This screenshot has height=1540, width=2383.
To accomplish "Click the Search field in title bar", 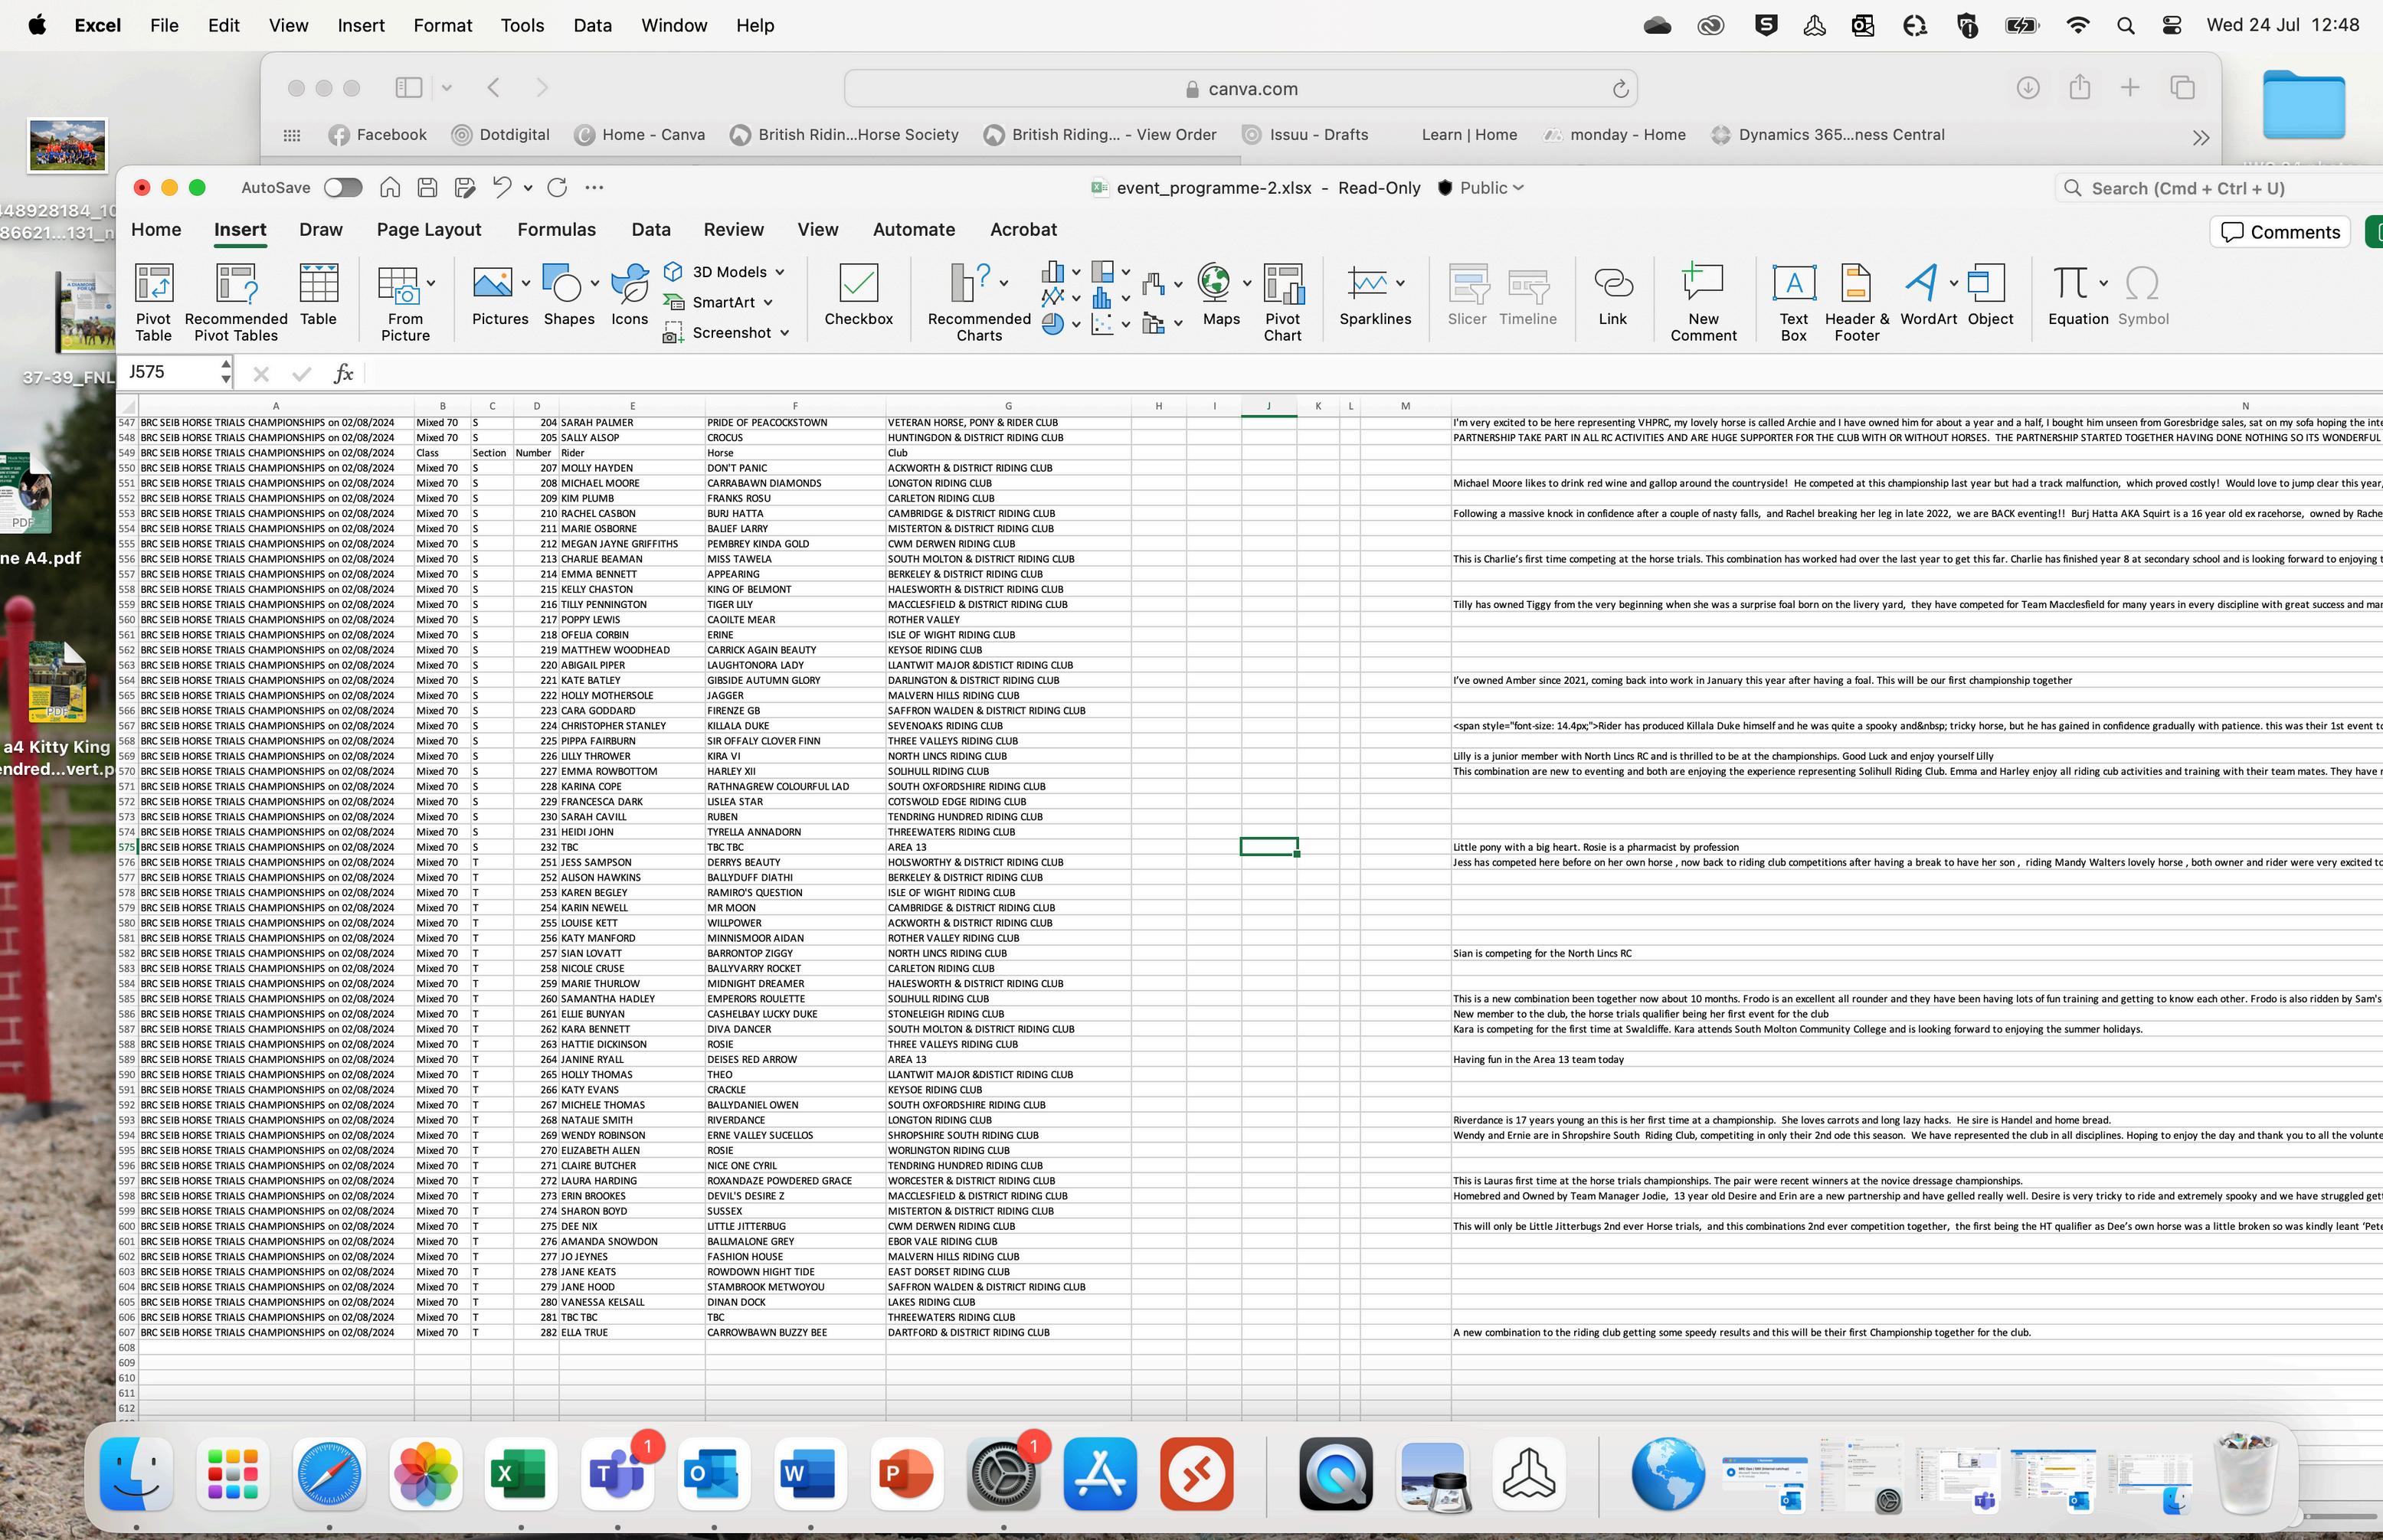I will point(2200,188).
